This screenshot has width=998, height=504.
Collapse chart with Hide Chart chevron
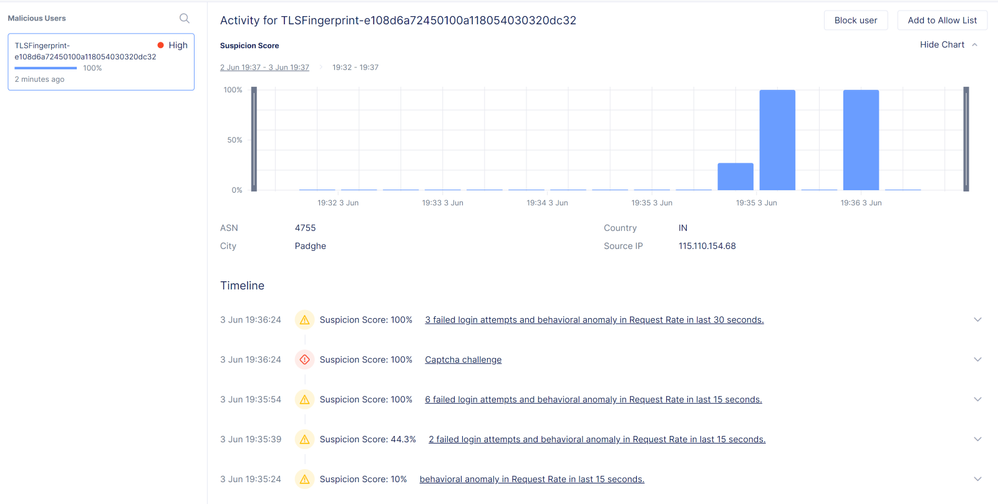tap(974, 45)
